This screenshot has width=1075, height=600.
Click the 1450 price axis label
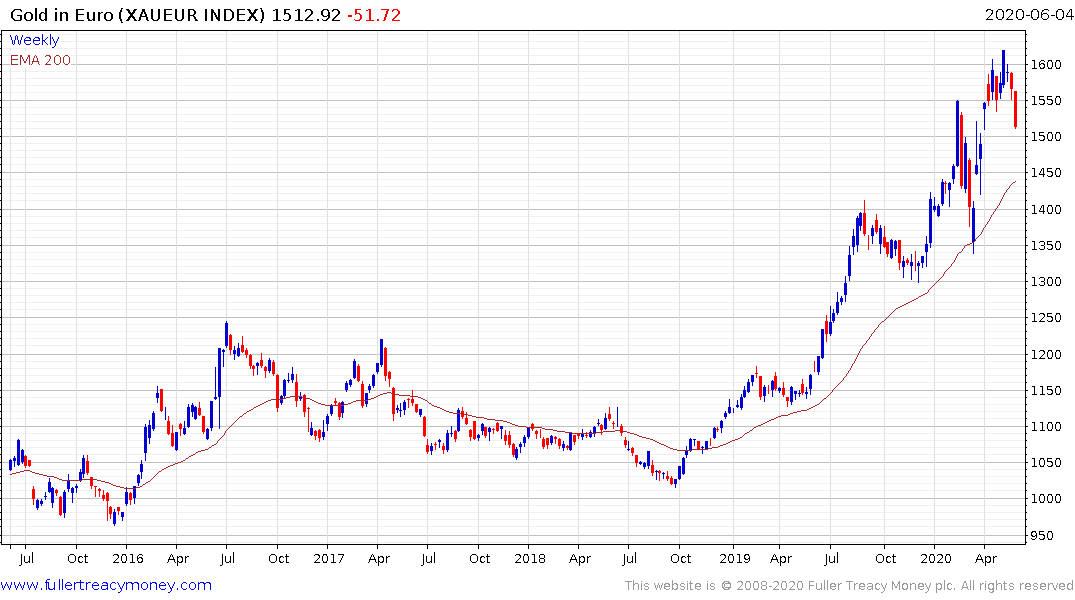[1046, 173]
